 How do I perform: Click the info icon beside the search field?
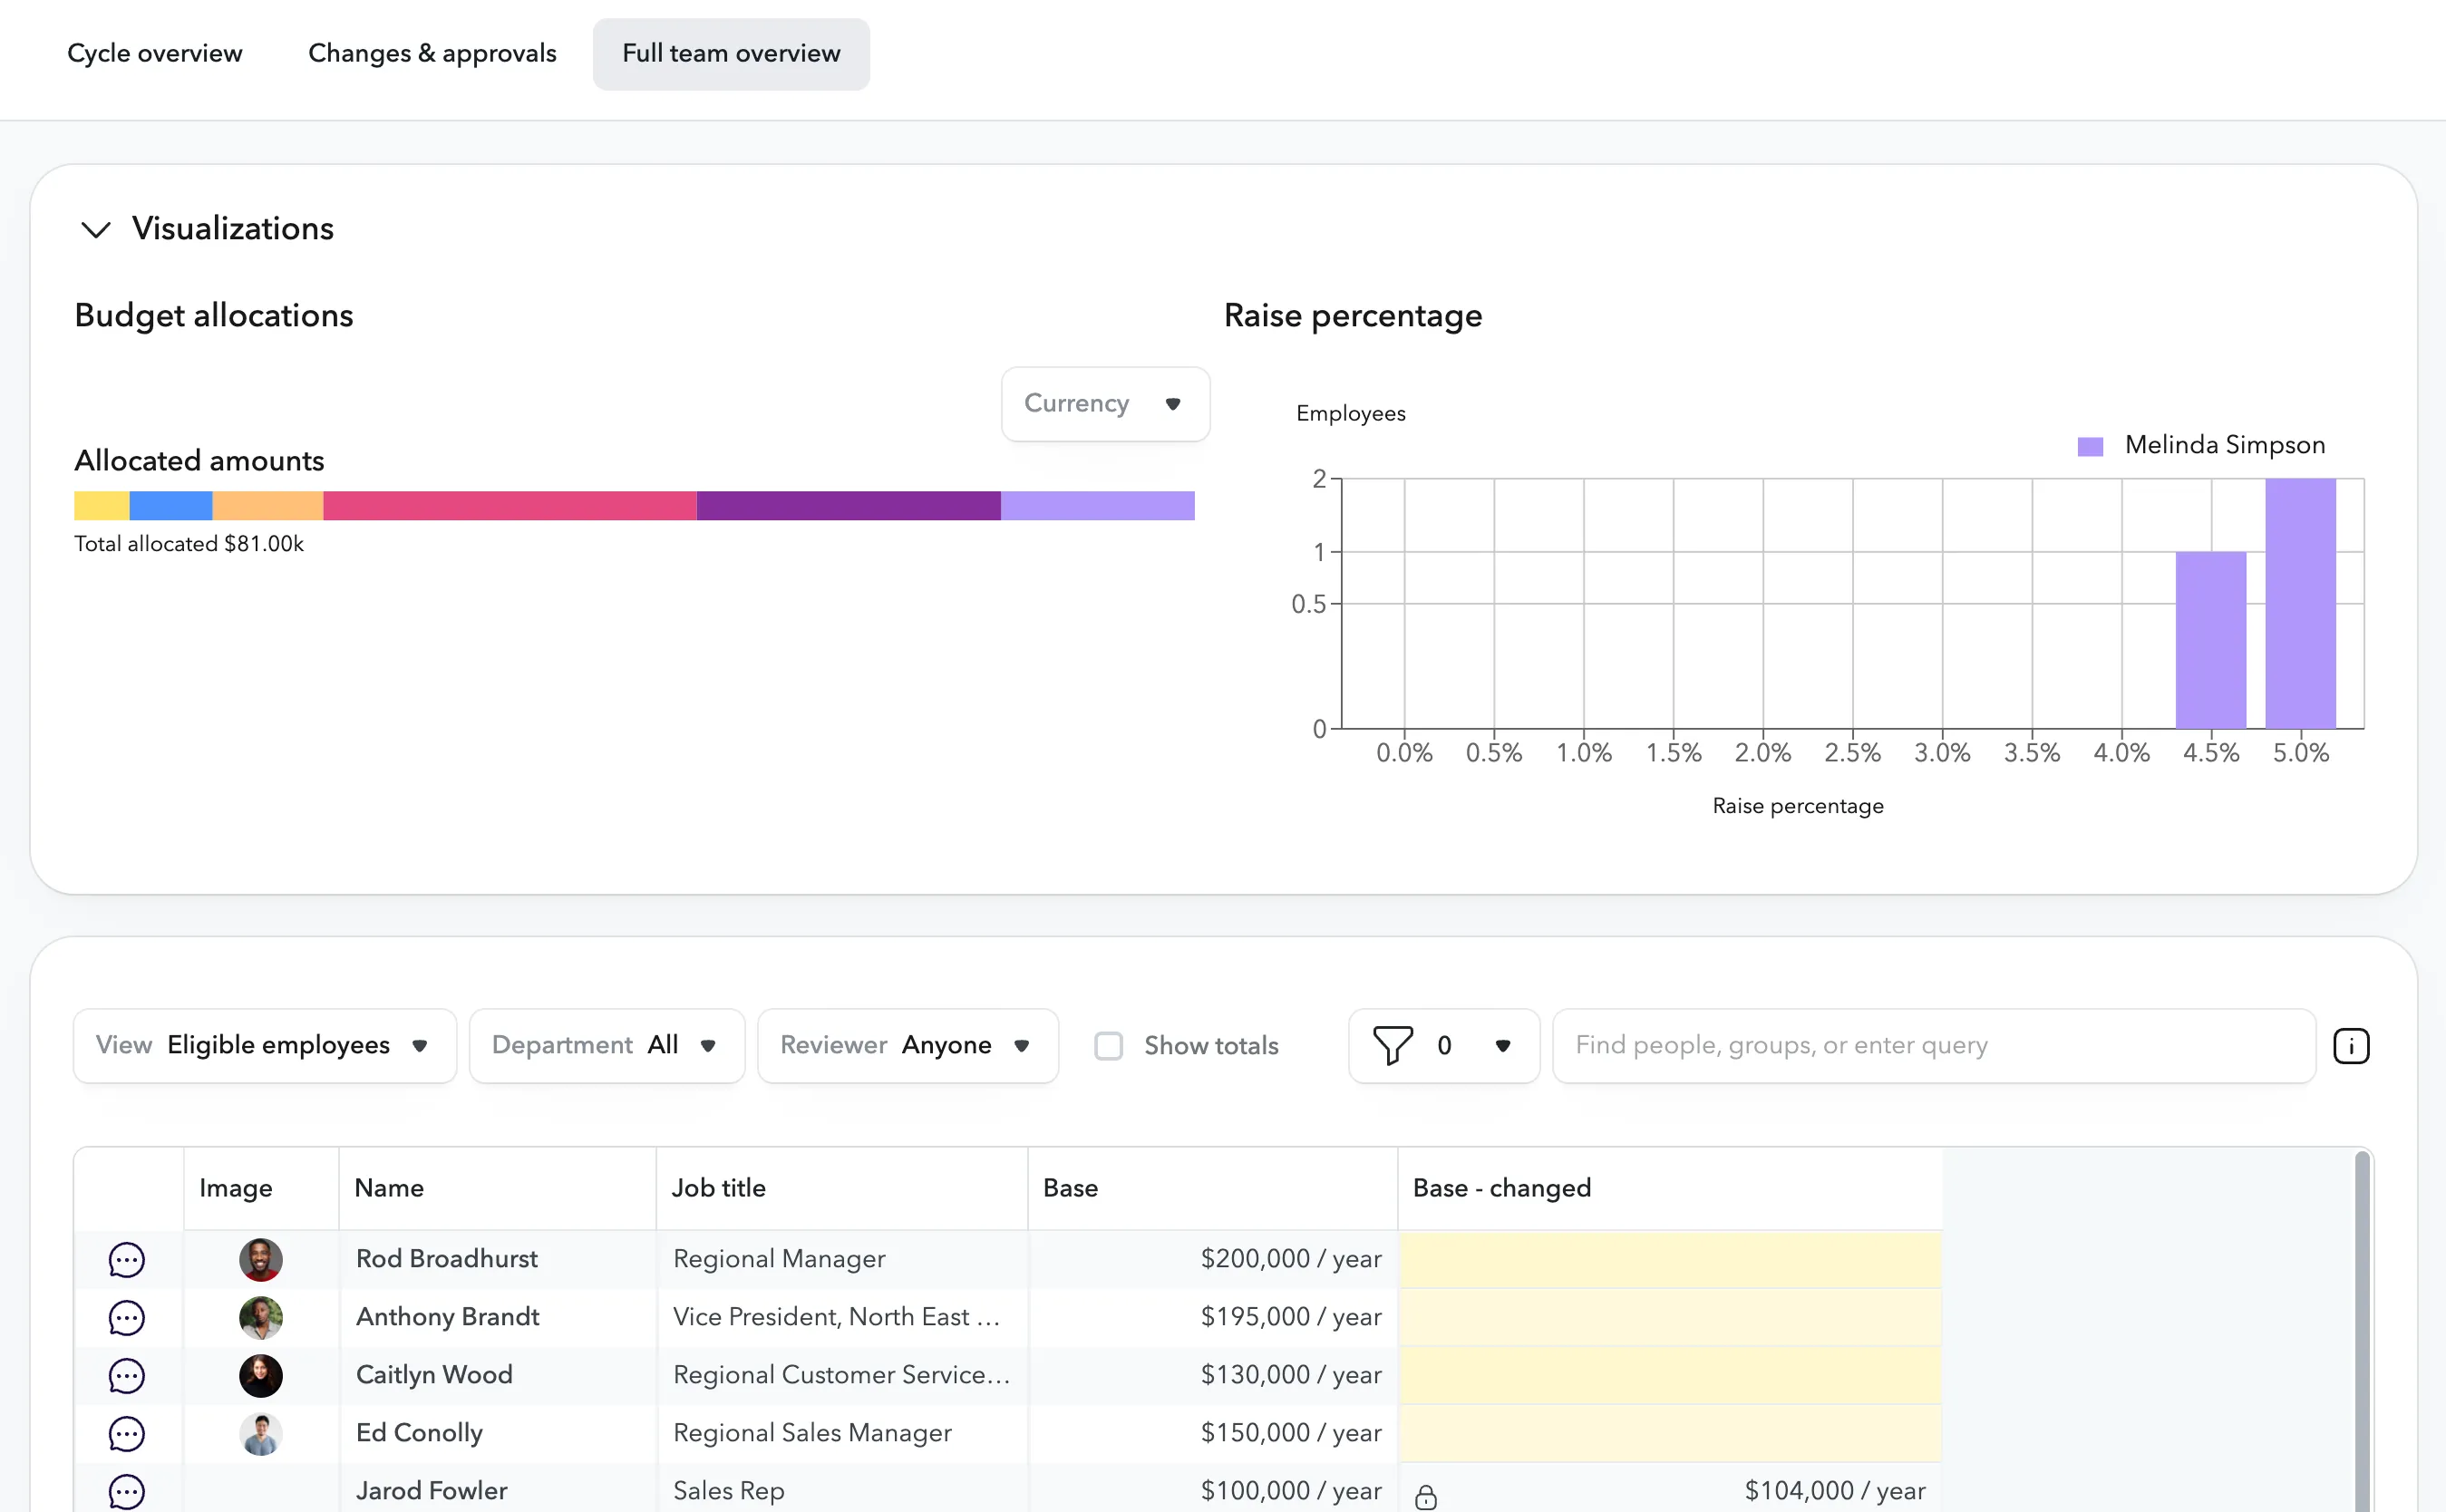pos(2351,1046)
